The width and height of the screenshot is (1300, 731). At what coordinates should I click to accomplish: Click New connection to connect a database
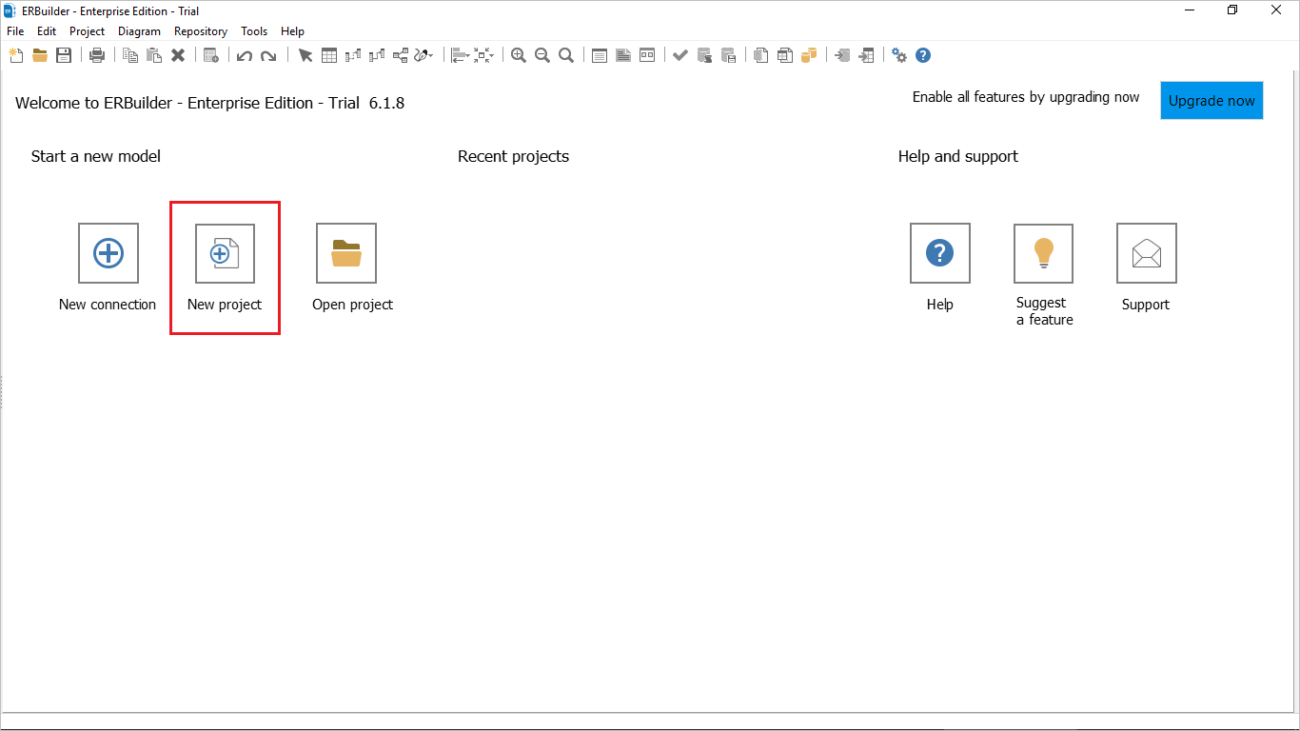point(107,252)
